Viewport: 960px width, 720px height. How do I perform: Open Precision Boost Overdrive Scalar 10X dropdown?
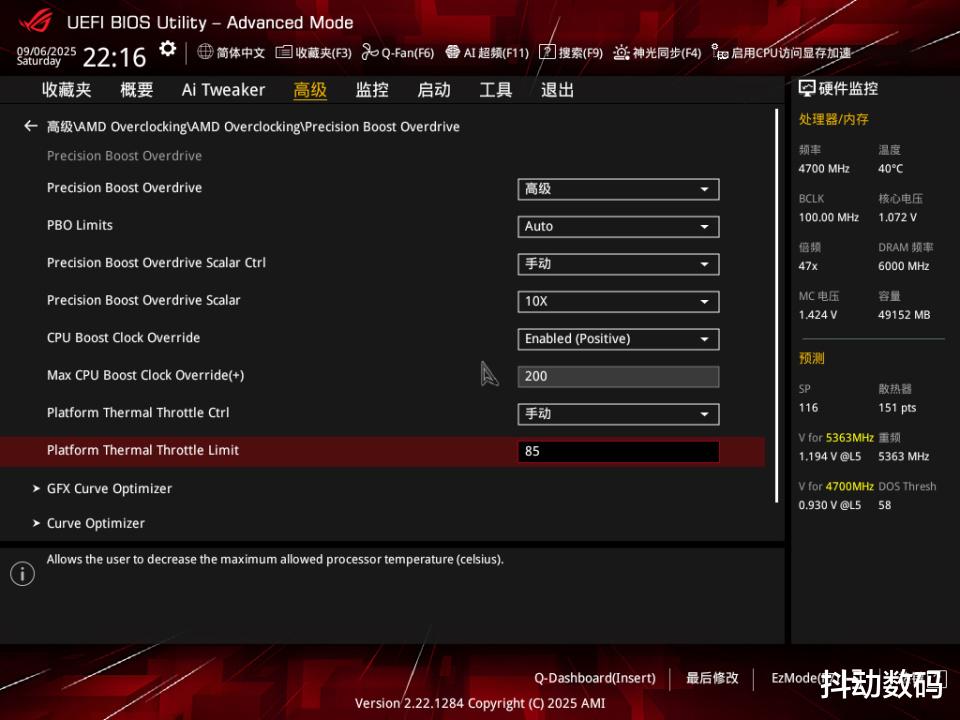point(618,301)
